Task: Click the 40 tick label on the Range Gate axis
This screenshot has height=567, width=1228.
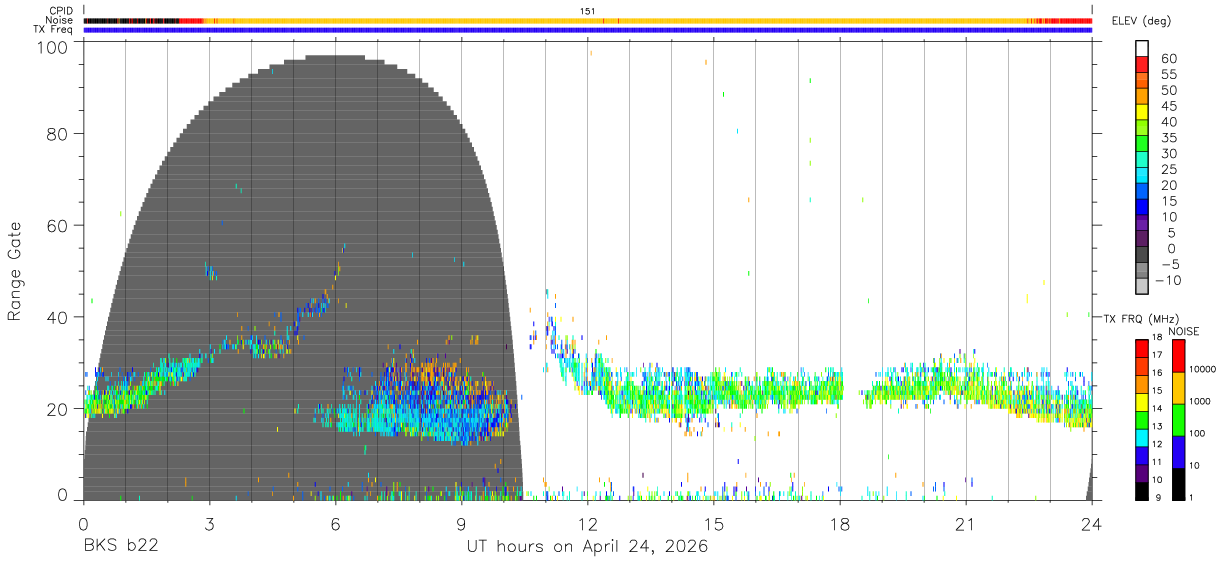Action: coord(59,317)
